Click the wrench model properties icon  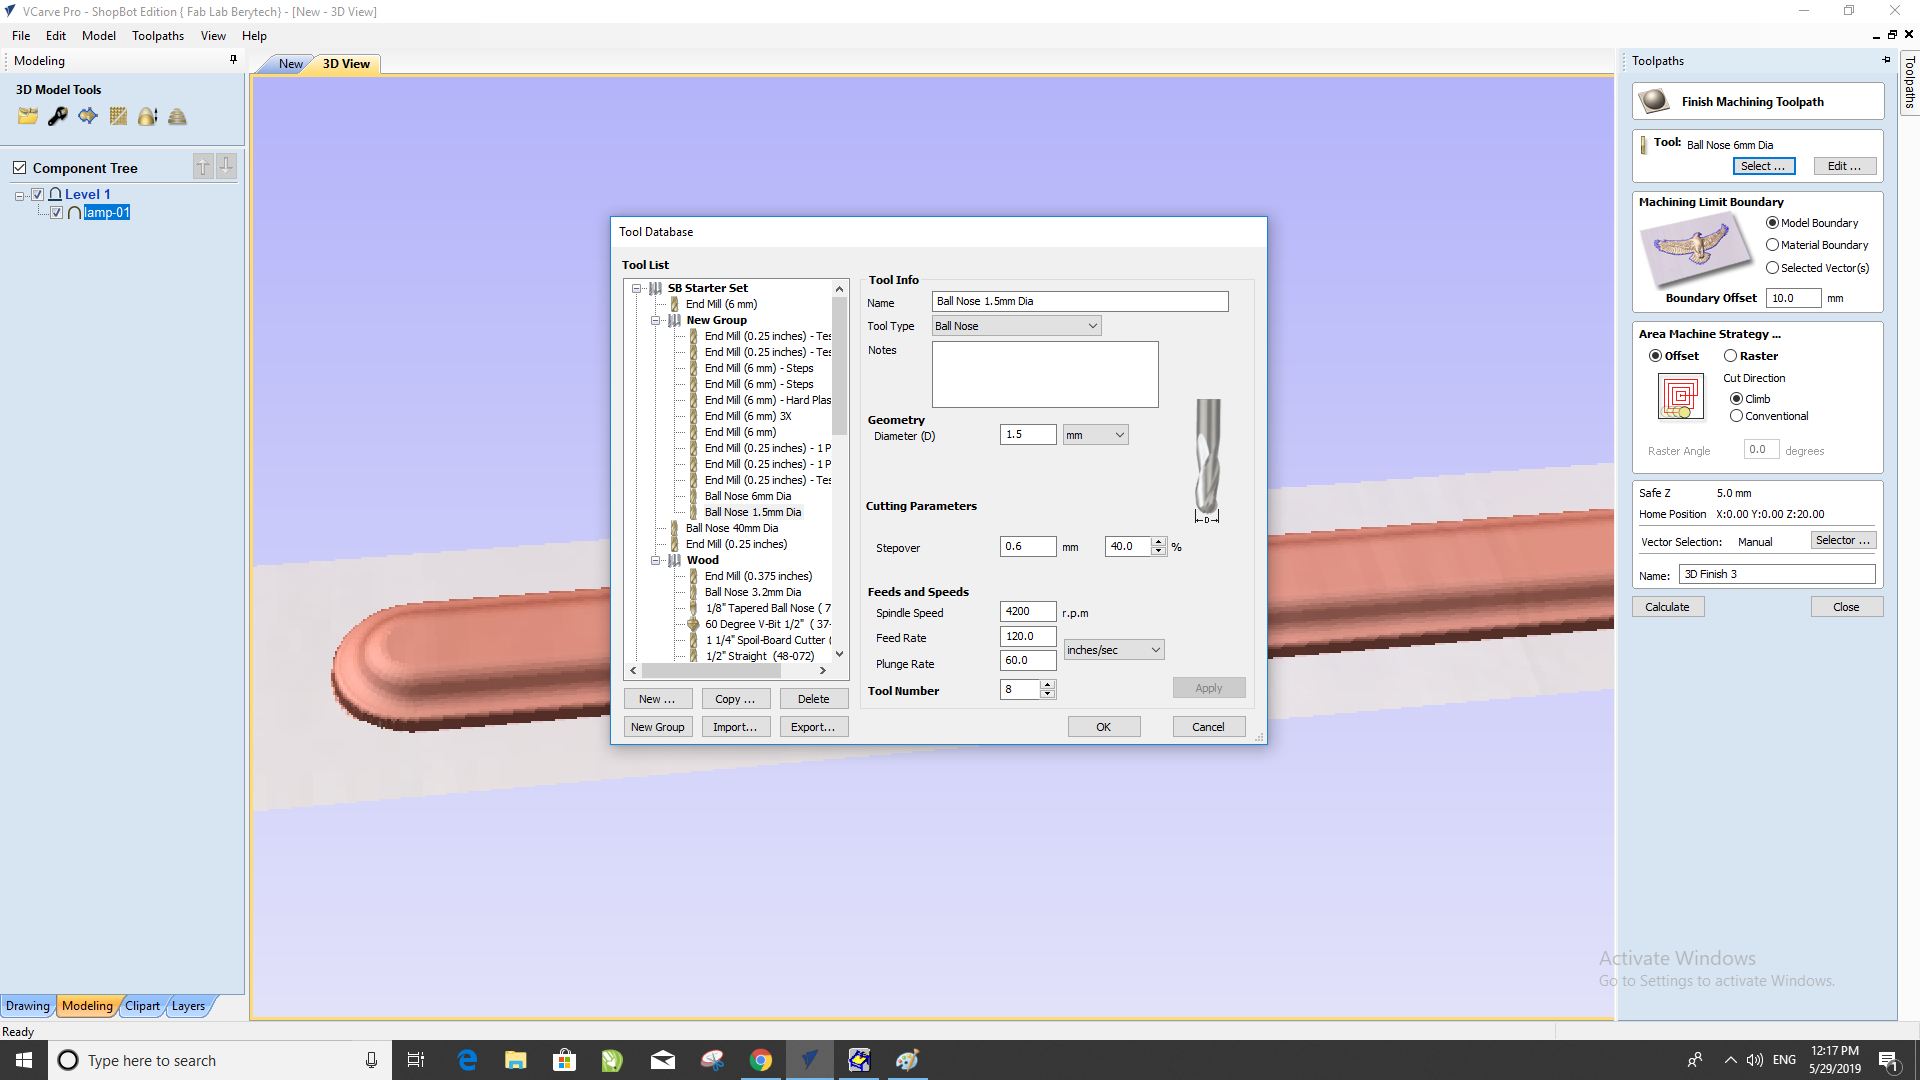(58, 116)
